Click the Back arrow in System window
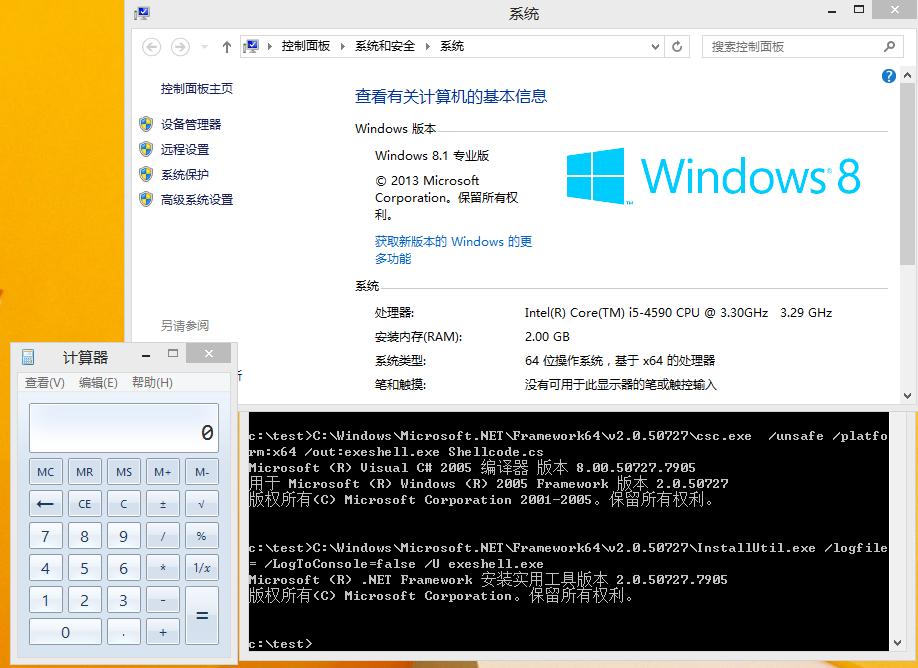The width and height of the screenshot is (918, 668). pyautogui.click(x=152, y=47)
